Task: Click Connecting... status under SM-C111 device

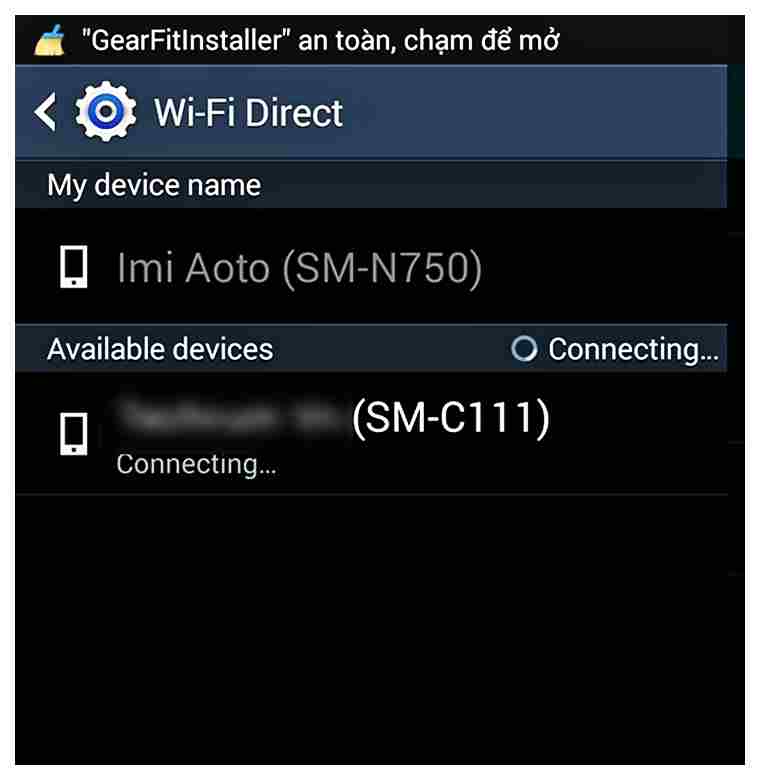Action: point(196,465)
